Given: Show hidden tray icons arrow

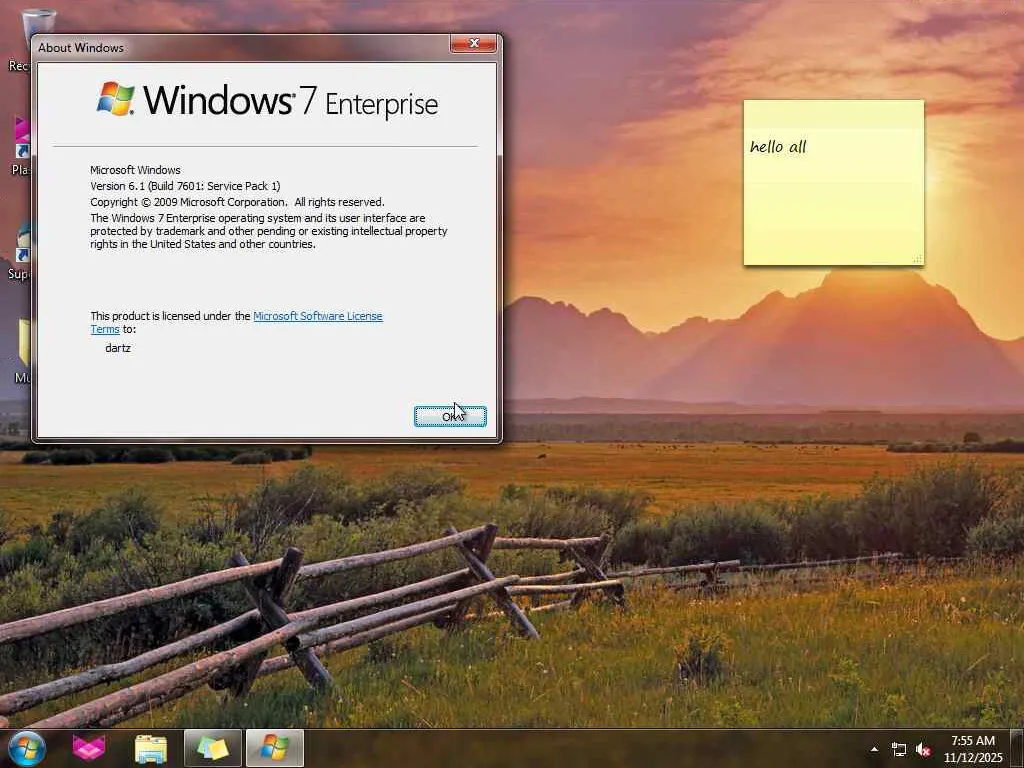Looking at the screenshot, I should (x=874, y=749).
